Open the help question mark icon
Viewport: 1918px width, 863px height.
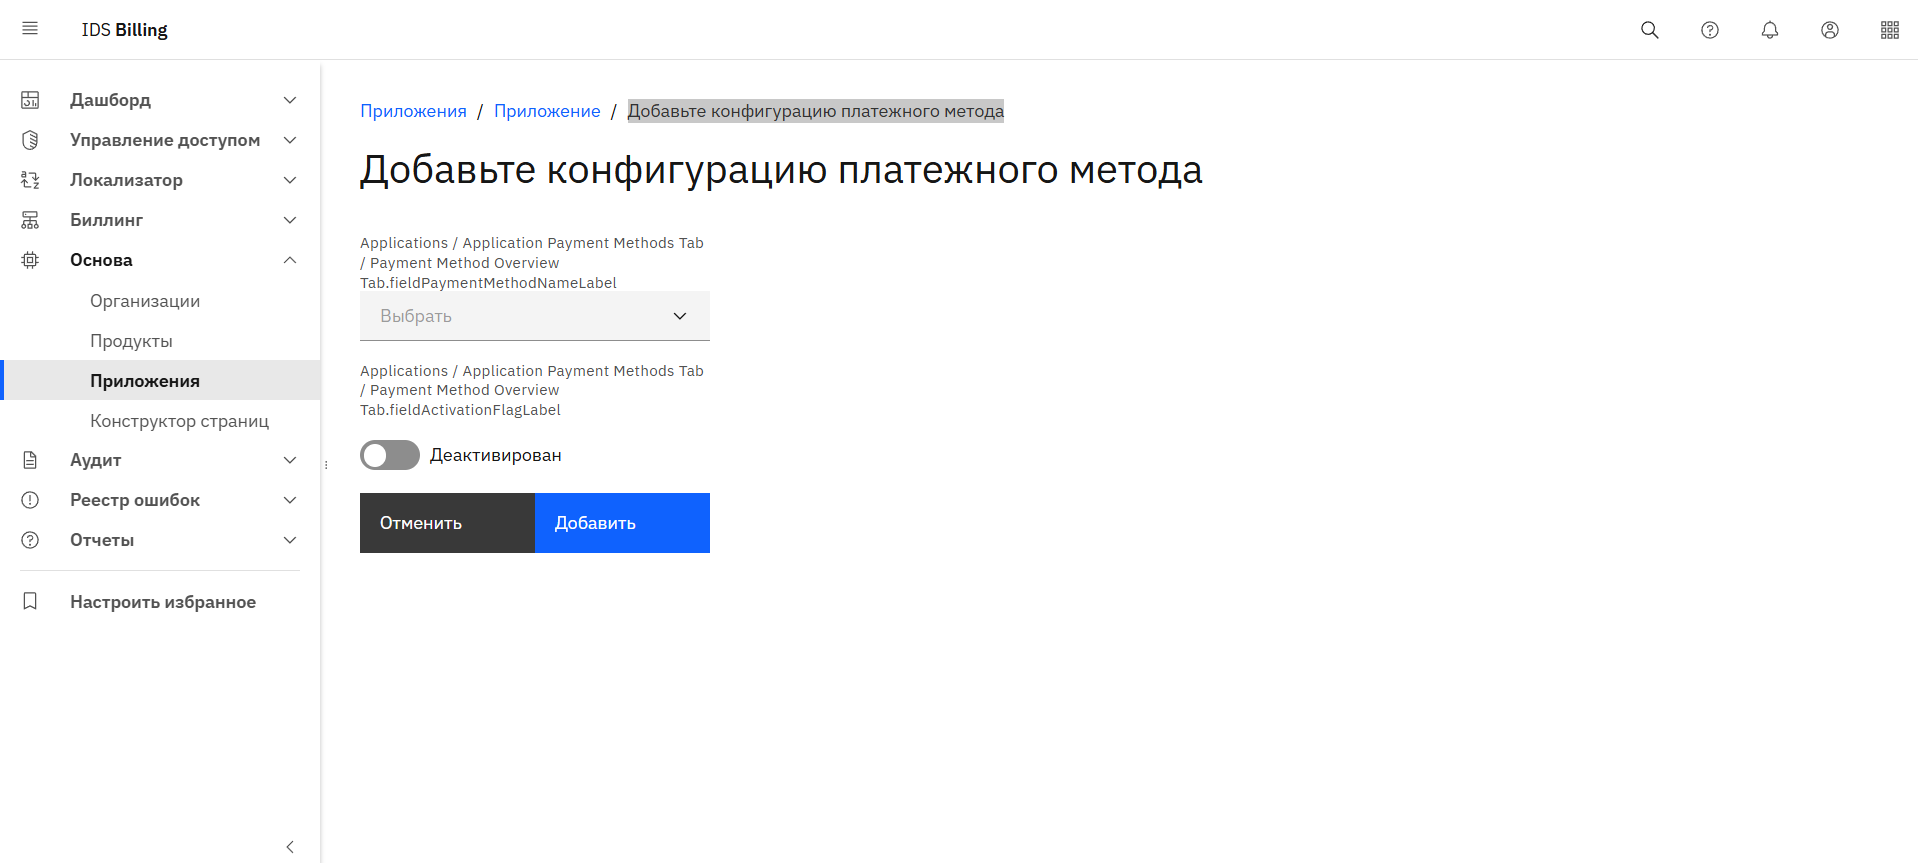click(1709, 30)
